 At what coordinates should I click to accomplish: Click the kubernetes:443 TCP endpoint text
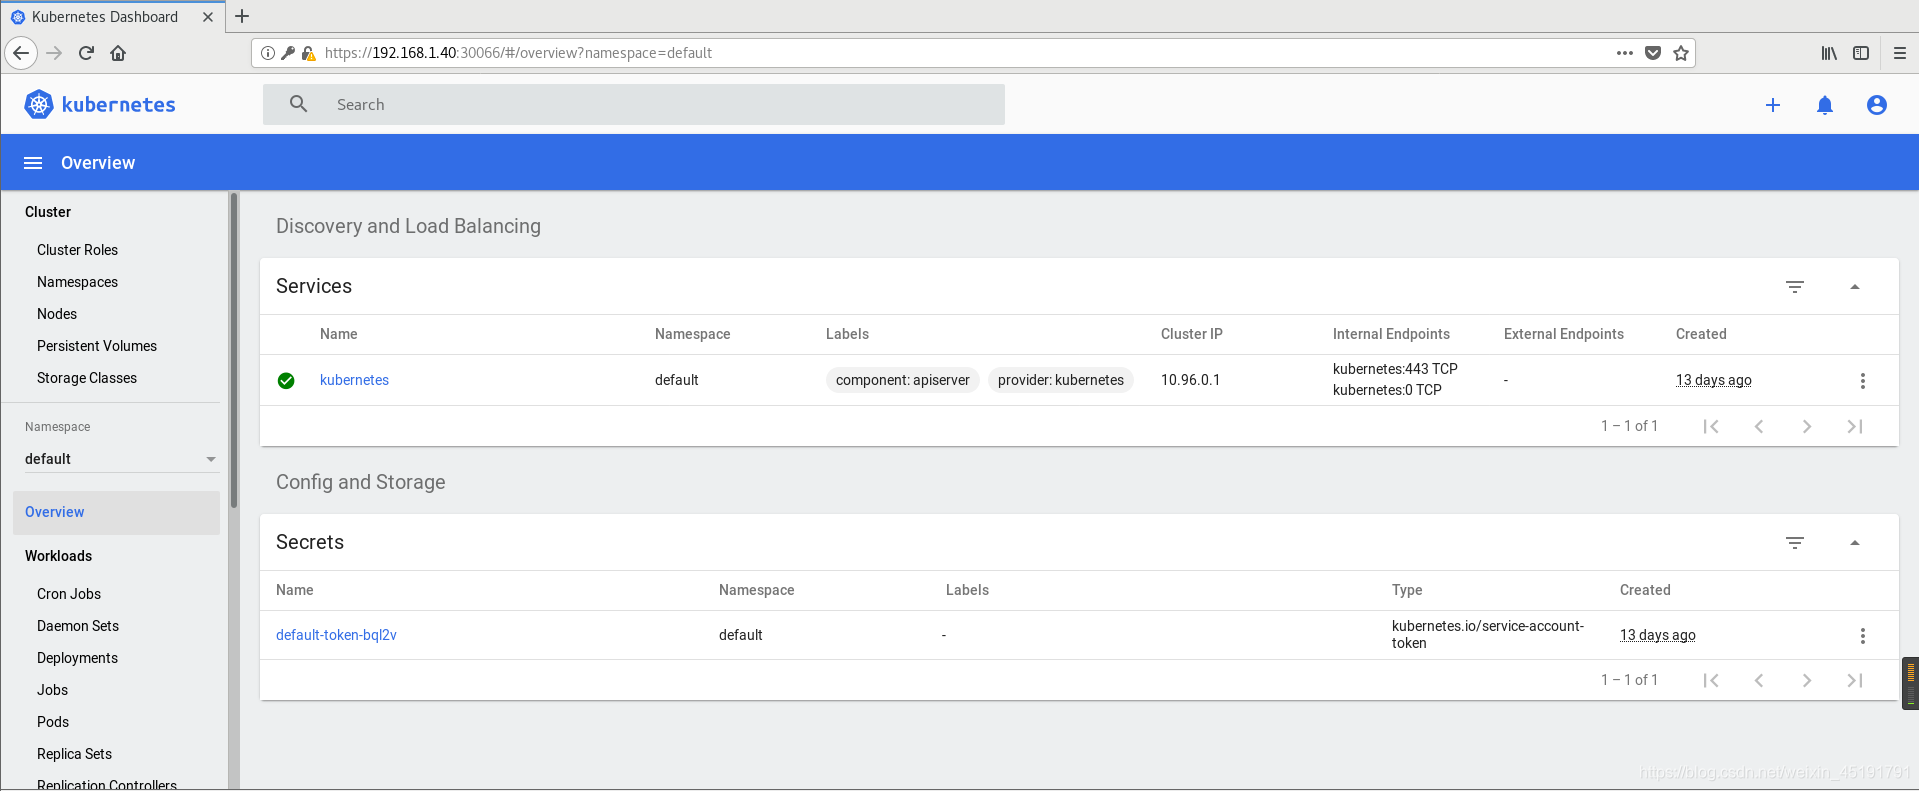click(x=1395, y=369)
